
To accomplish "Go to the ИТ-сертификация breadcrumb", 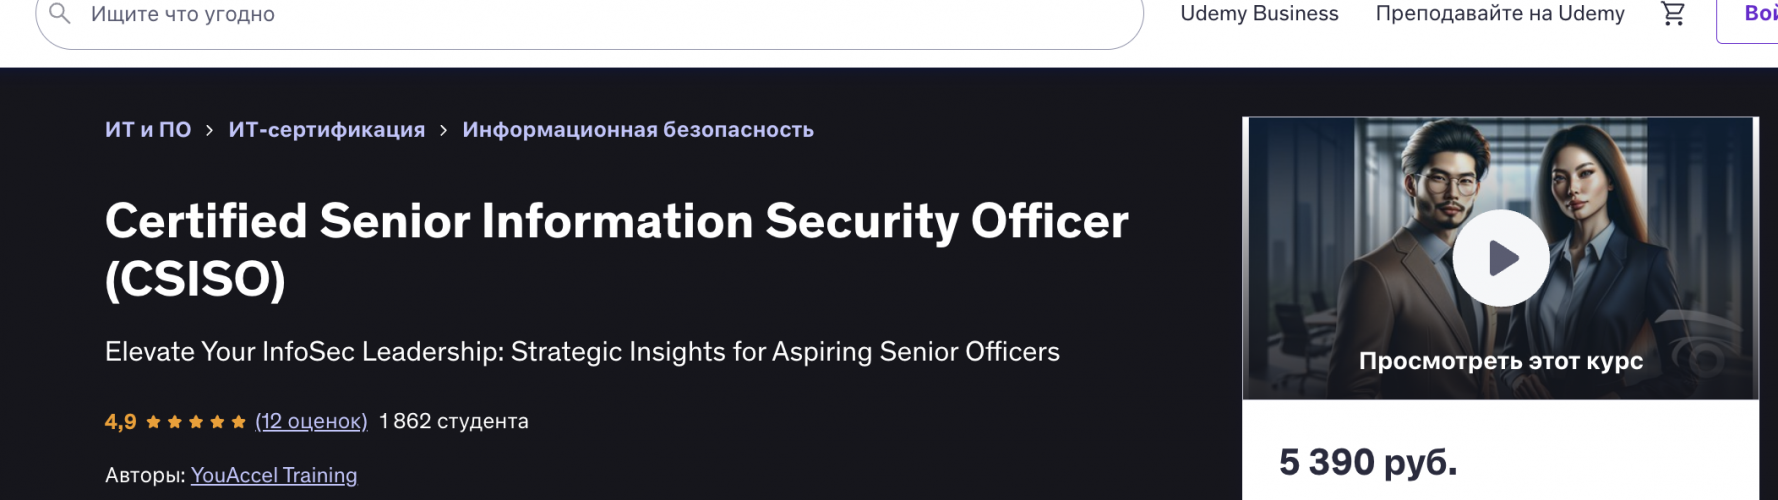I will [326, 130].
